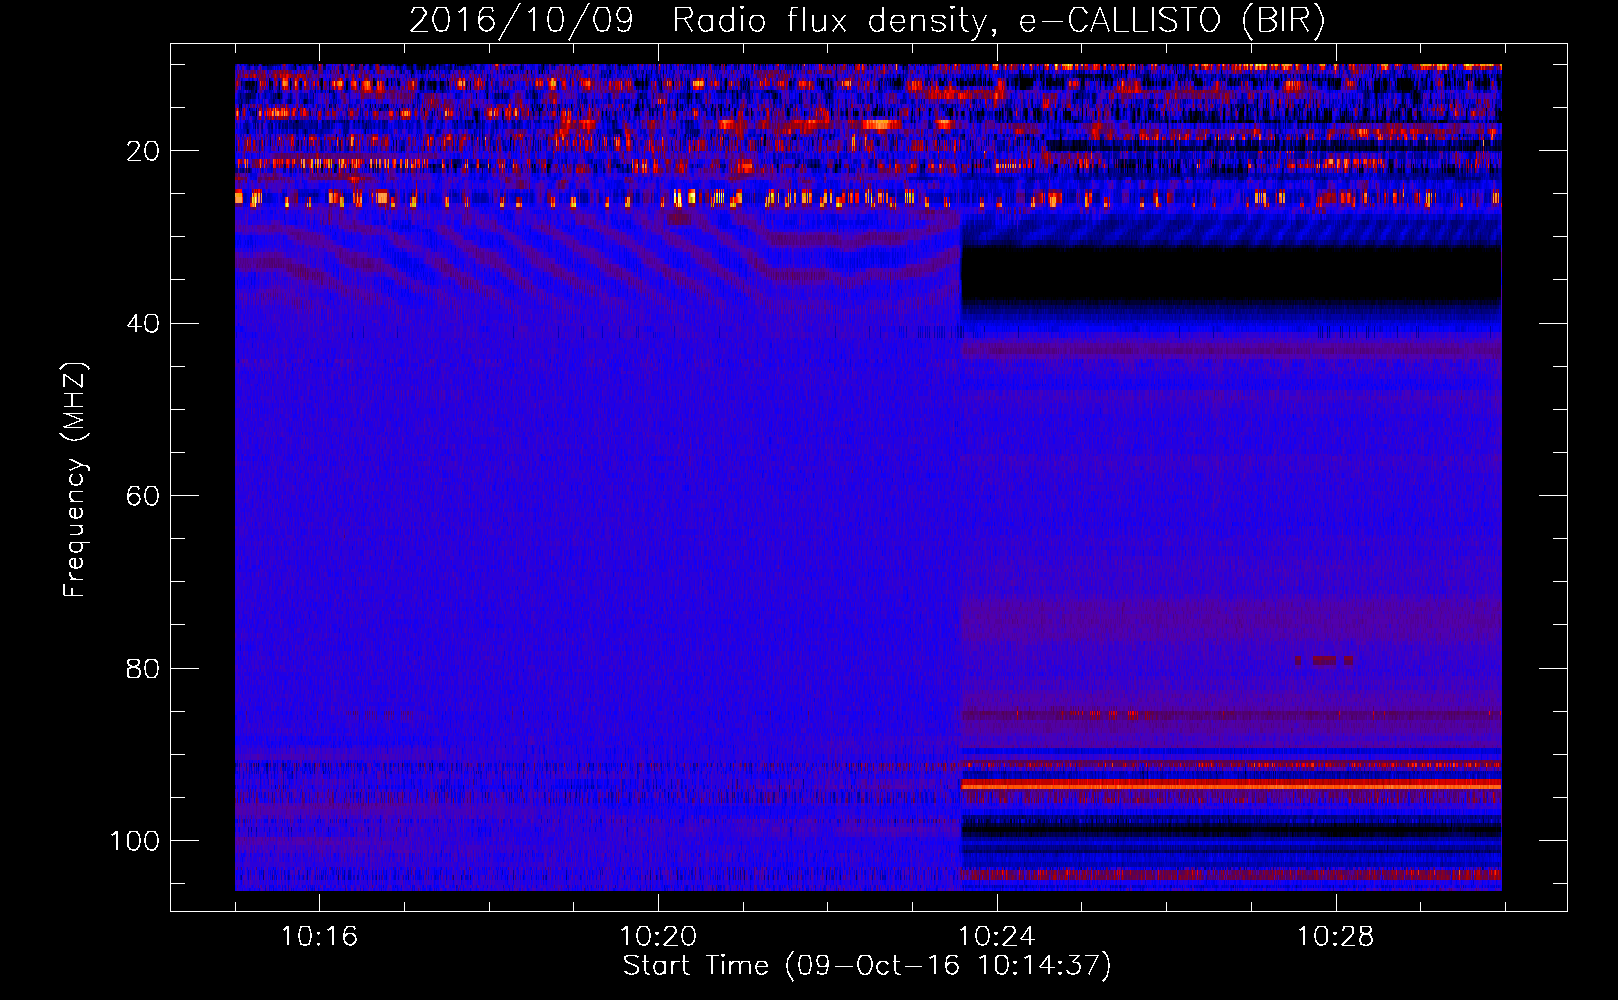The width and height of the screenshot is (1618, 1000).
Task: Click the 'Frequency (MHZ)' axis label
Action: [x=75, y=480]
